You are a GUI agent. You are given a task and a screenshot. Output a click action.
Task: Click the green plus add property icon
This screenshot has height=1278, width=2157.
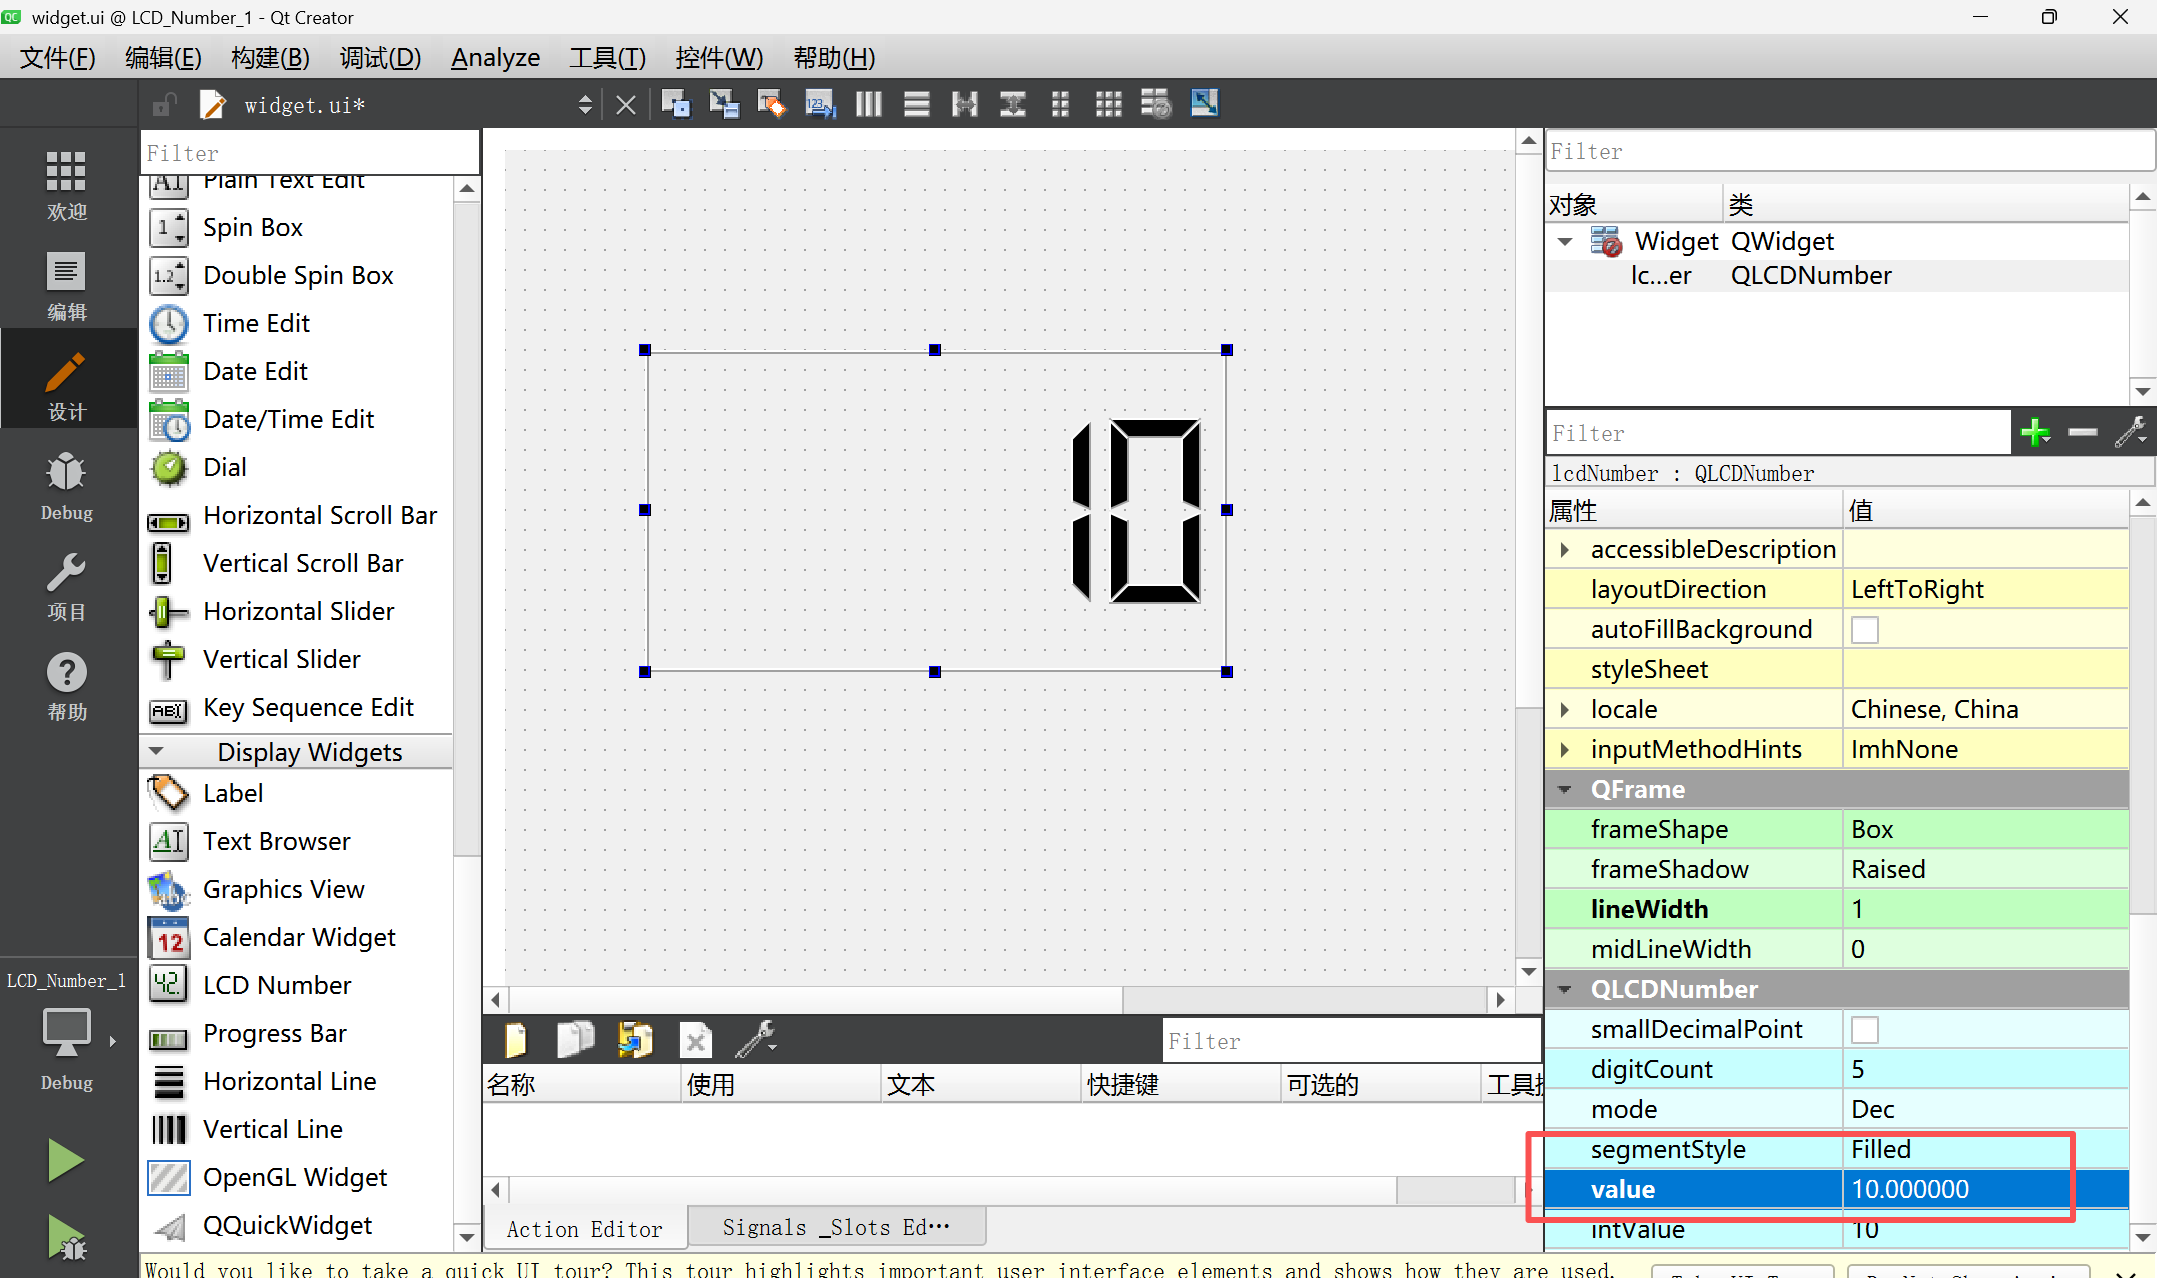(2034, 433)
